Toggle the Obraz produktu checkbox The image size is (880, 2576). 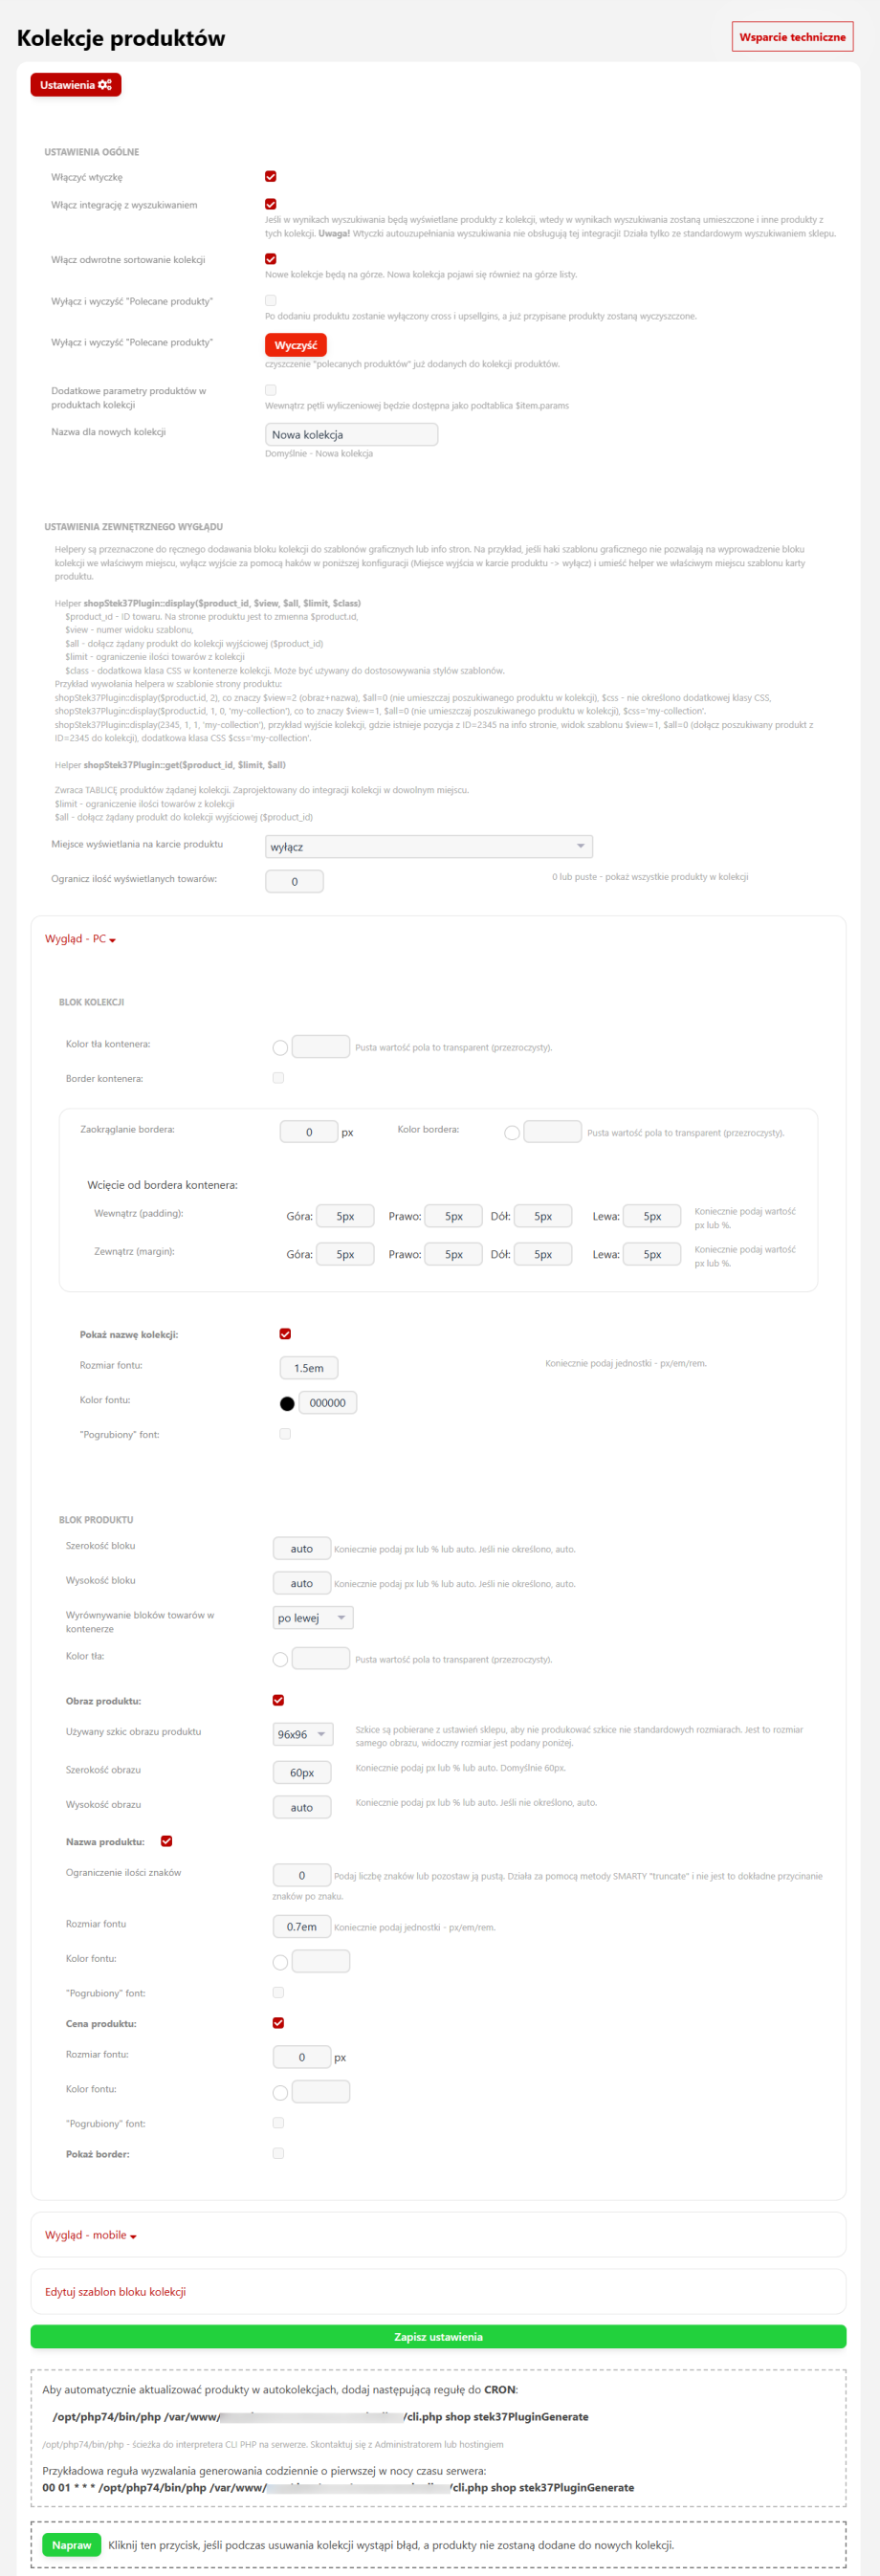click(x=278, y=1700)
